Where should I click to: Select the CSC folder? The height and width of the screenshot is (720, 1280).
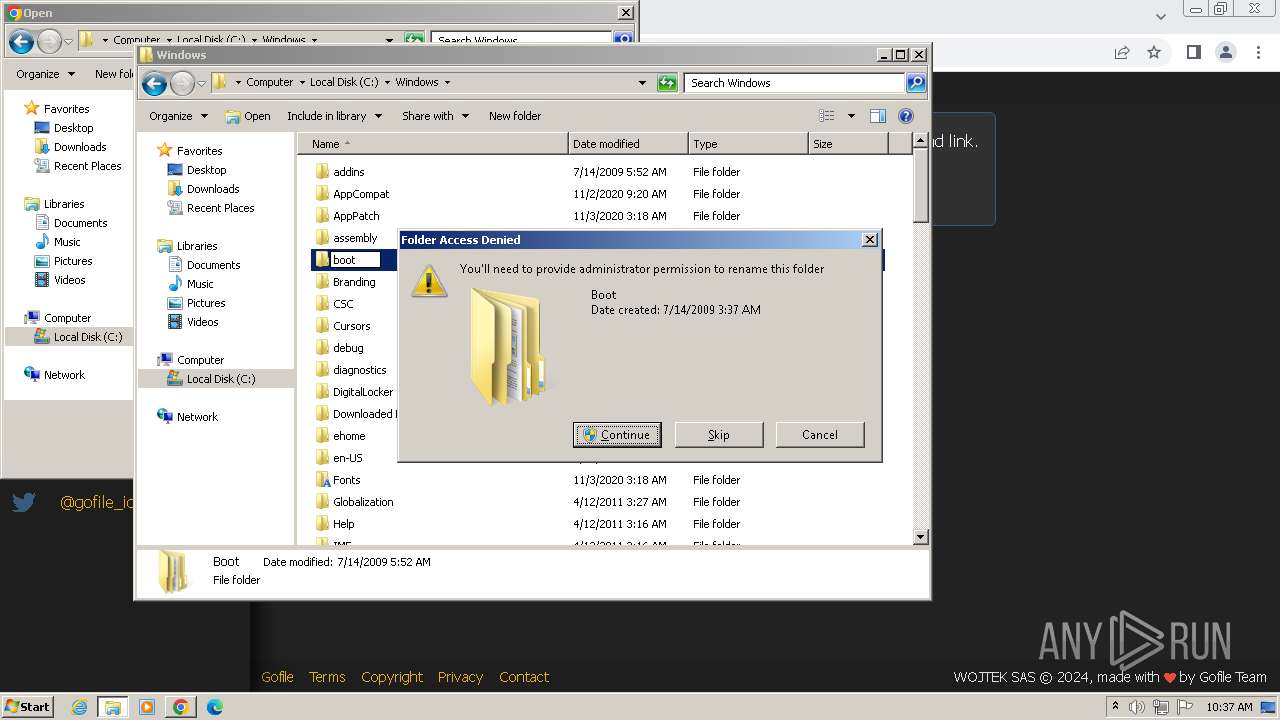(x=343, y=304)
